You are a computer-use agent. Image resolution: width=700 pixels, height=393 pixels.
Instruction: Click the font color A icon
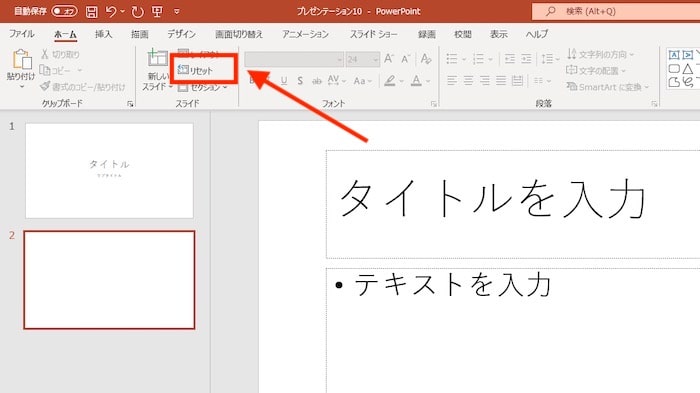(416, 81)
